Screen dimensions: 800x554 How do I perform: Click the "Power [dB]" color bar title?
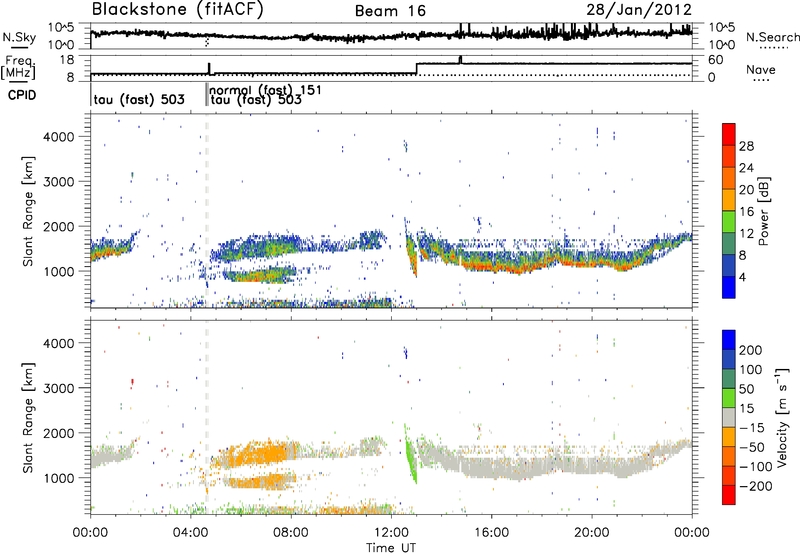coord(764,211)
